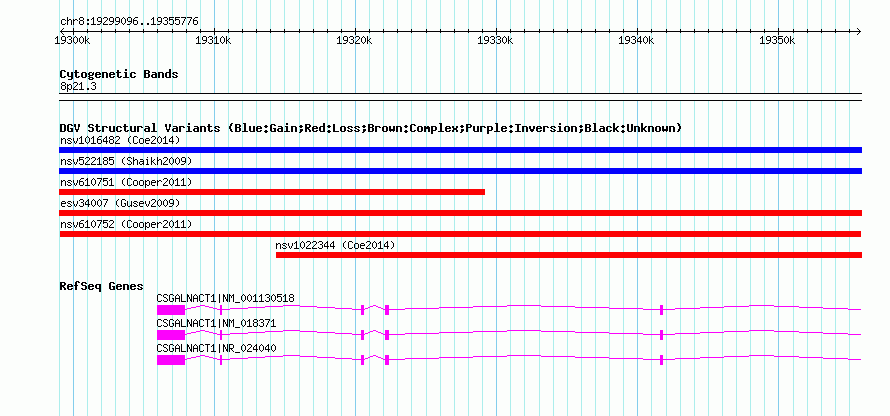
Task: Click the 19340k ruler label
Action: [636, 40]
